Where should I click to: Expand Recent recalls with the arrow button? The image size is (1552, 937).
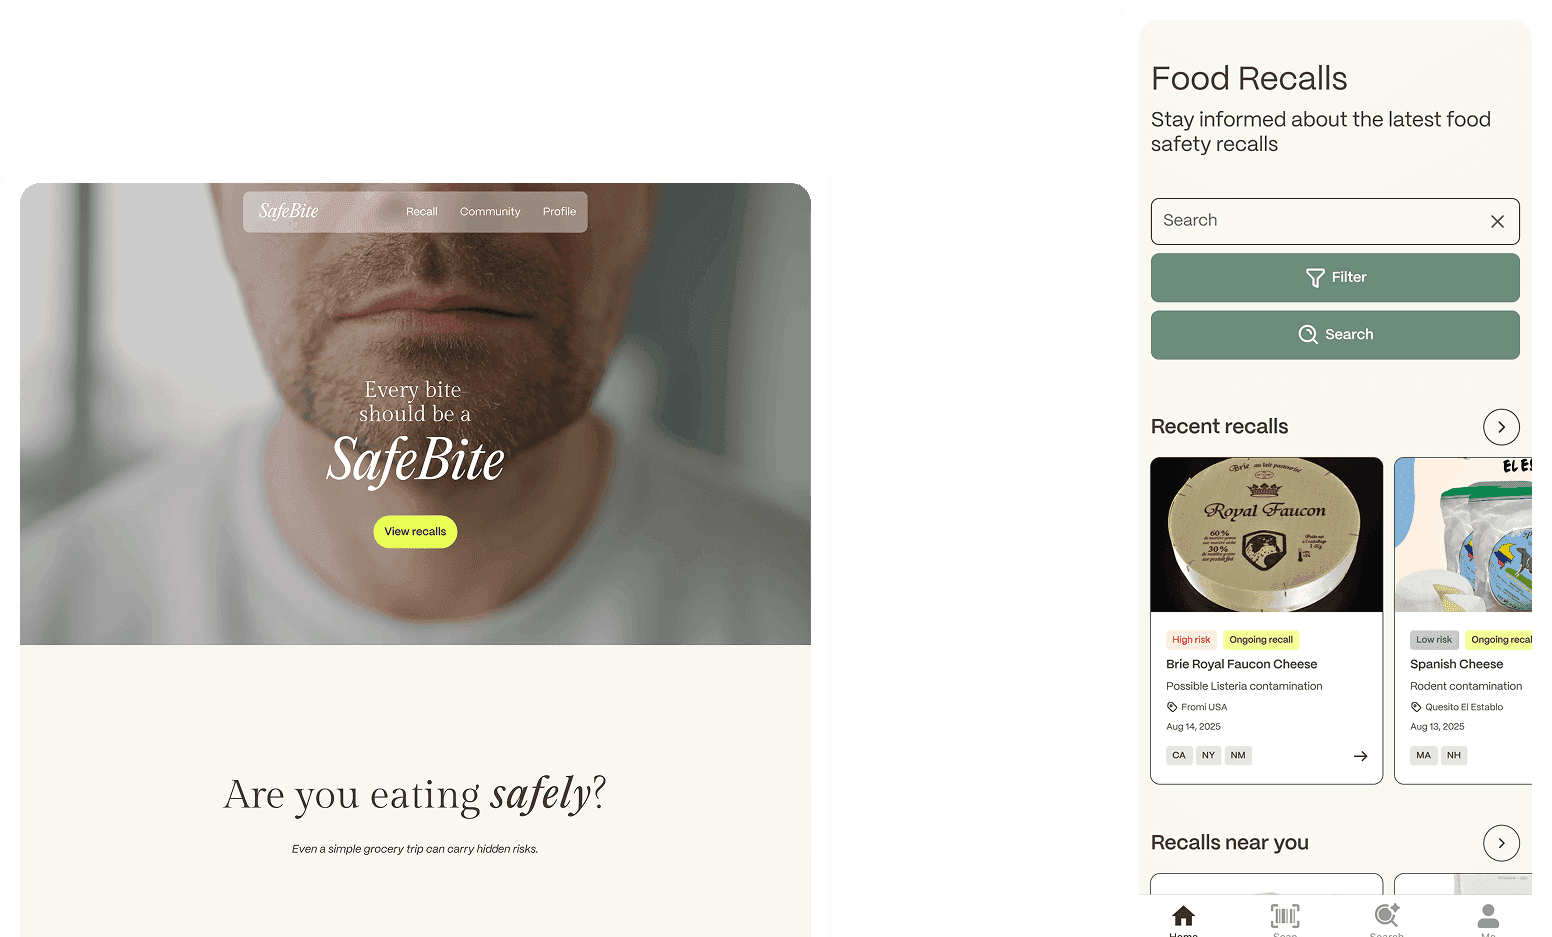coord(1501,427)
